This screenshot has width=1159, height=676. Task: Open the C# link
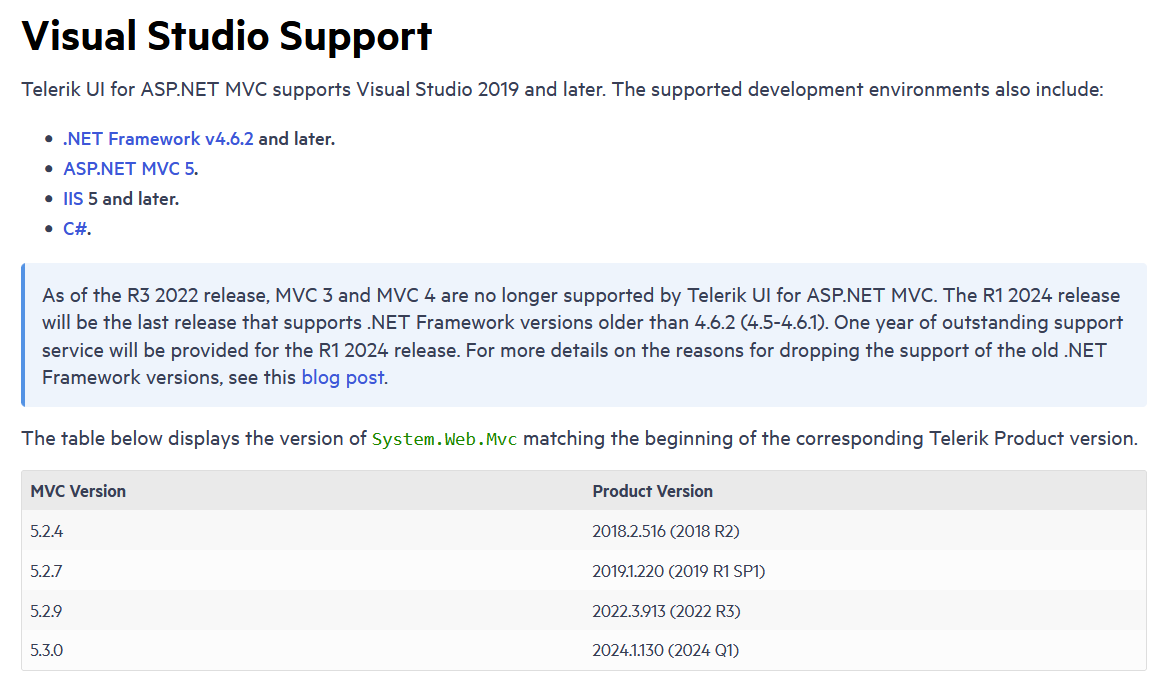pos(75,229)
